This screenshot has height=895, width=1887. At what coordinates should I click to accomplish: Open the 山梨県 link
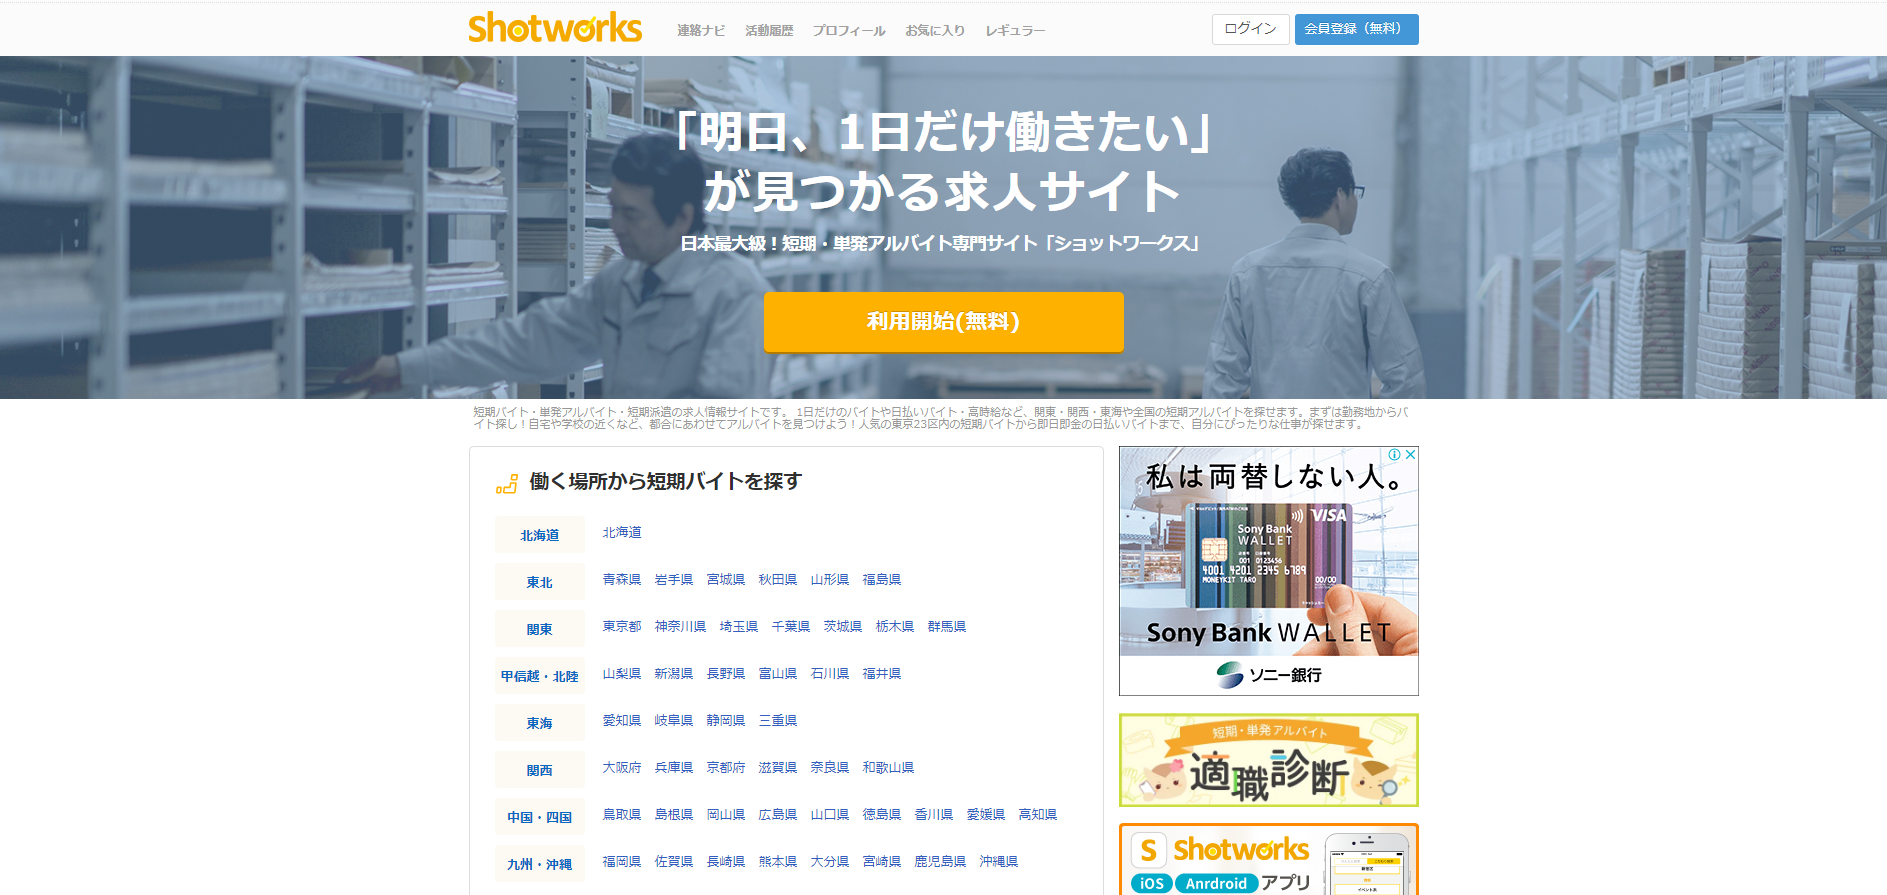pyautogui.click(x=622, y=673)
